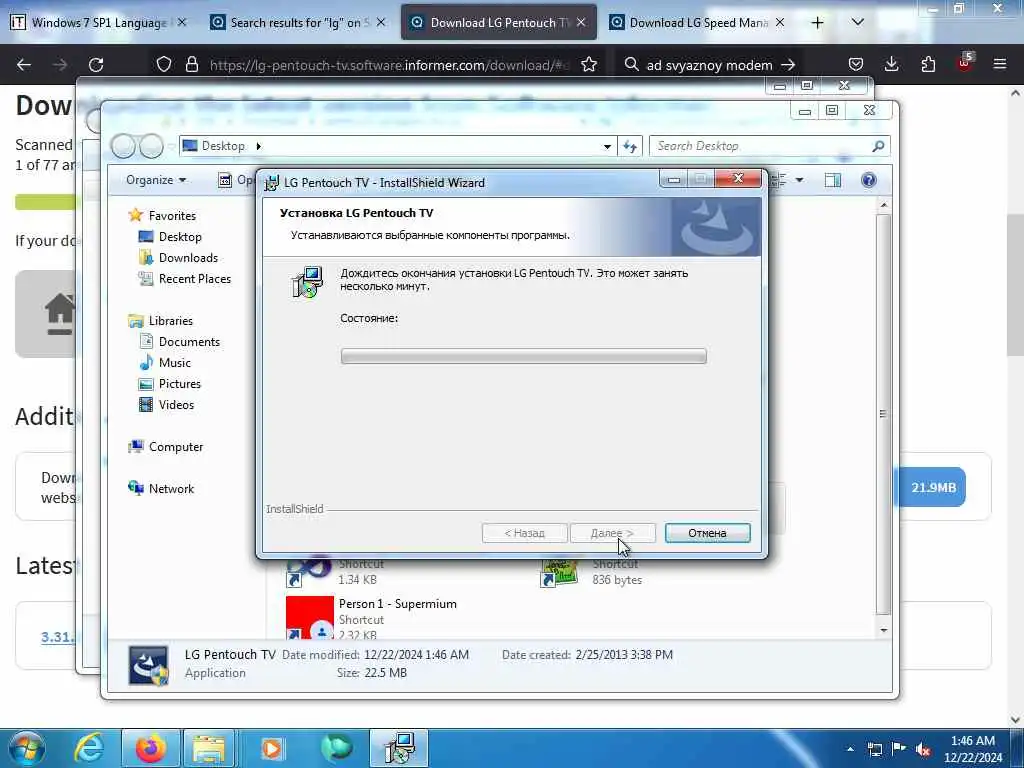This screenshot has width=1024, height=768.
Task: Reload the current page
Action: click(96, 65)
